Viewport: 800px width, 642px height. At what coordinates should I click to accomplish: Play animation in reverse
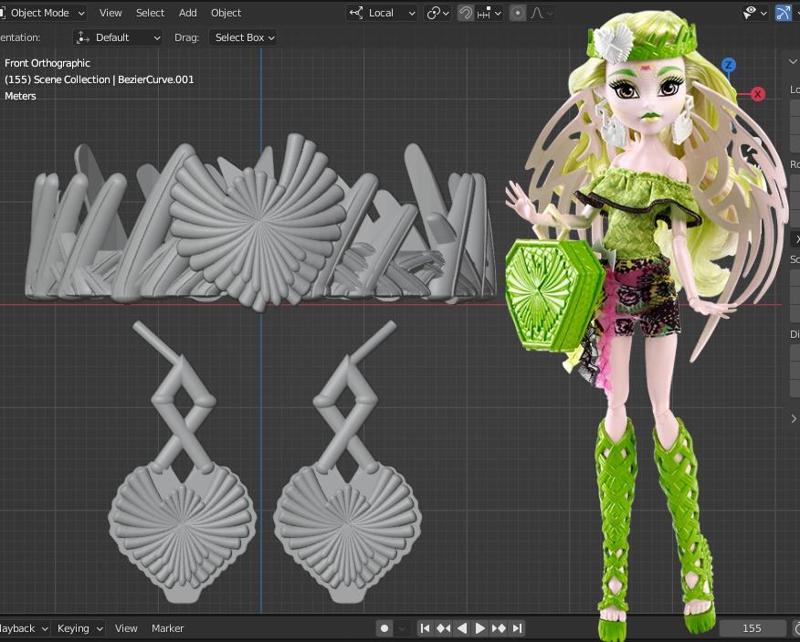[462, 628]
